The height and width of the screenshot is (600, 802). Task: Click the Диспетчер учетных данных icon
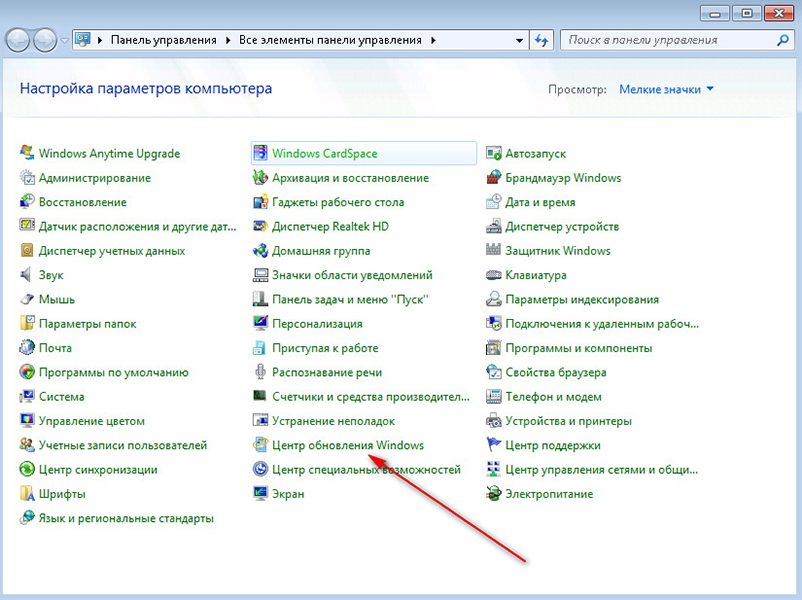27,250
